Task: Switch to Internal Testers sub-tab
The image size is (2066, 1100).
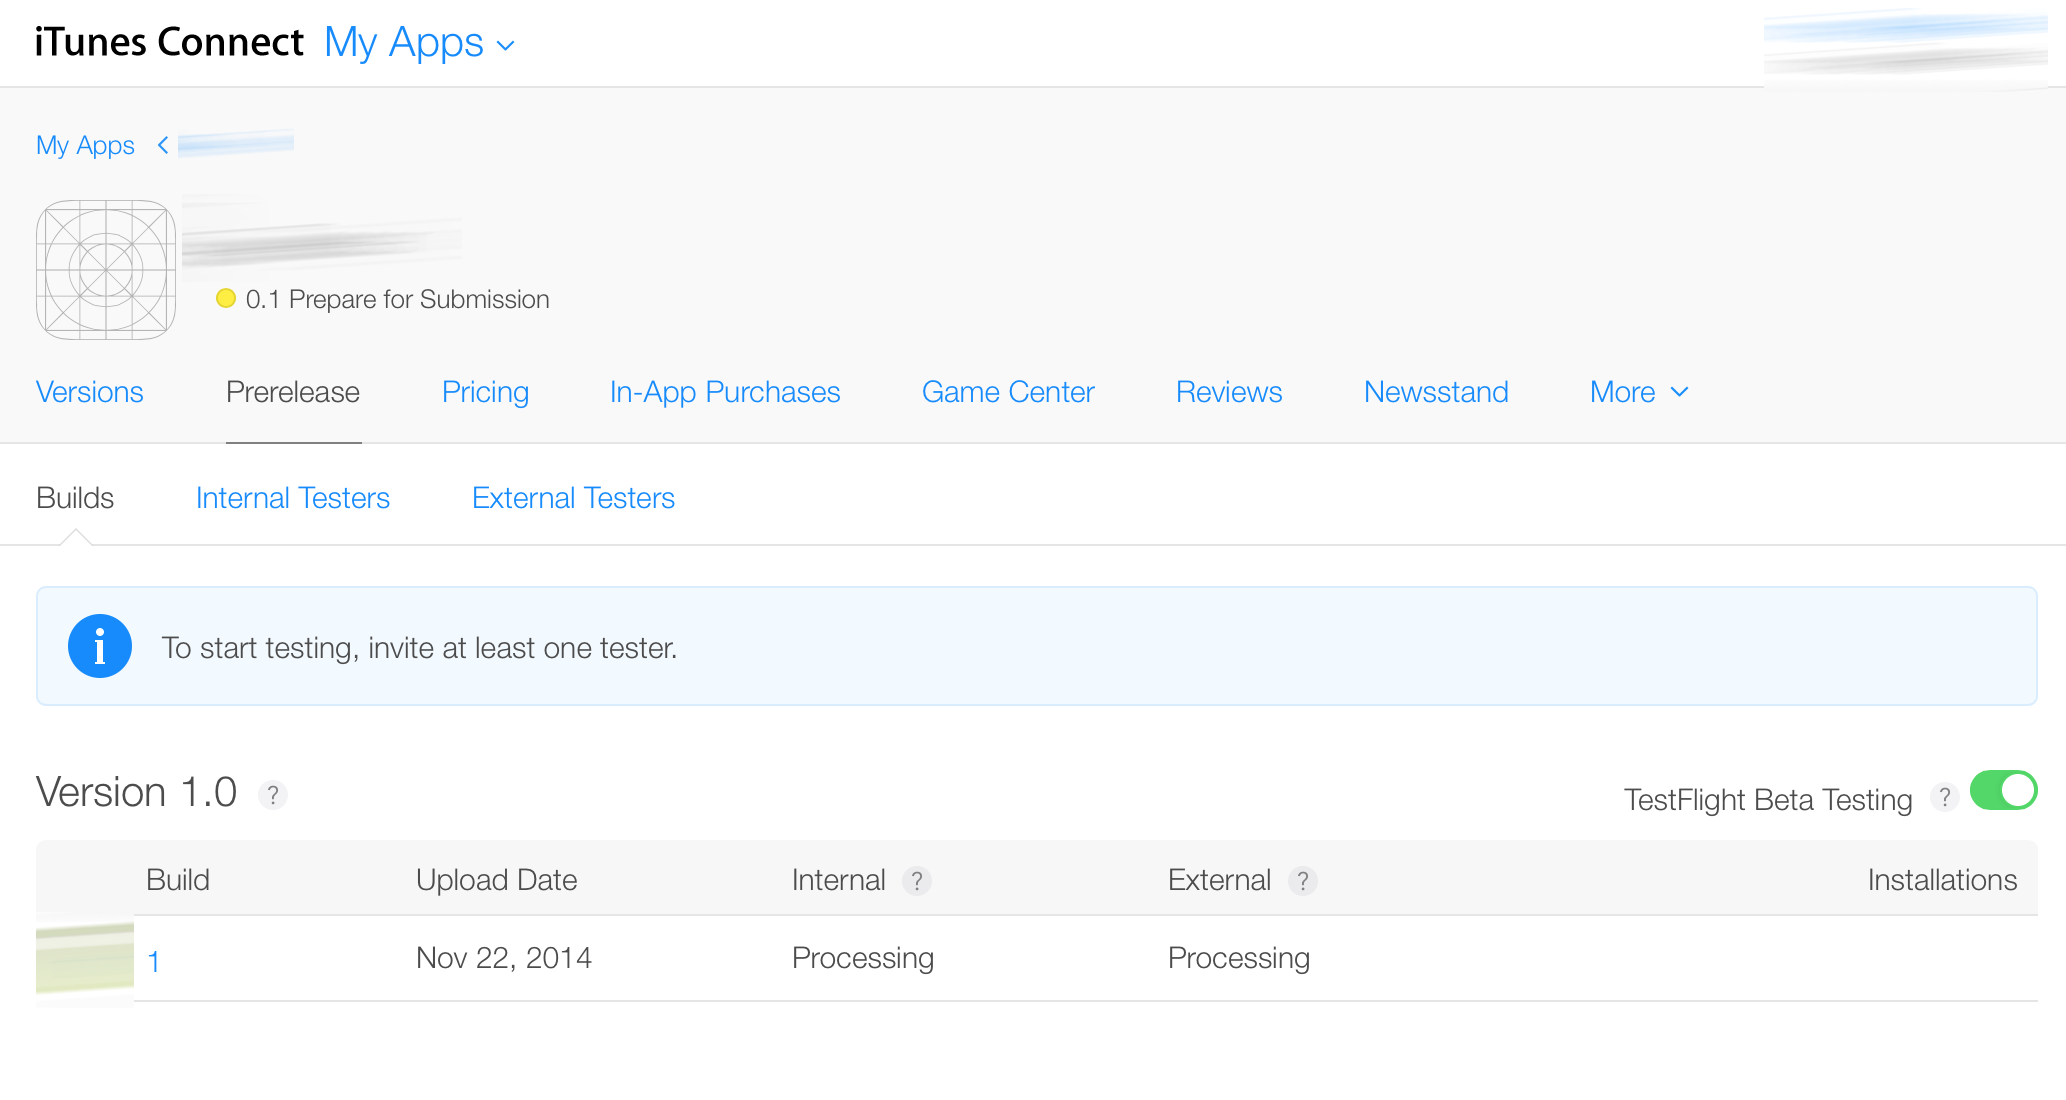Action: click(293, 498)
